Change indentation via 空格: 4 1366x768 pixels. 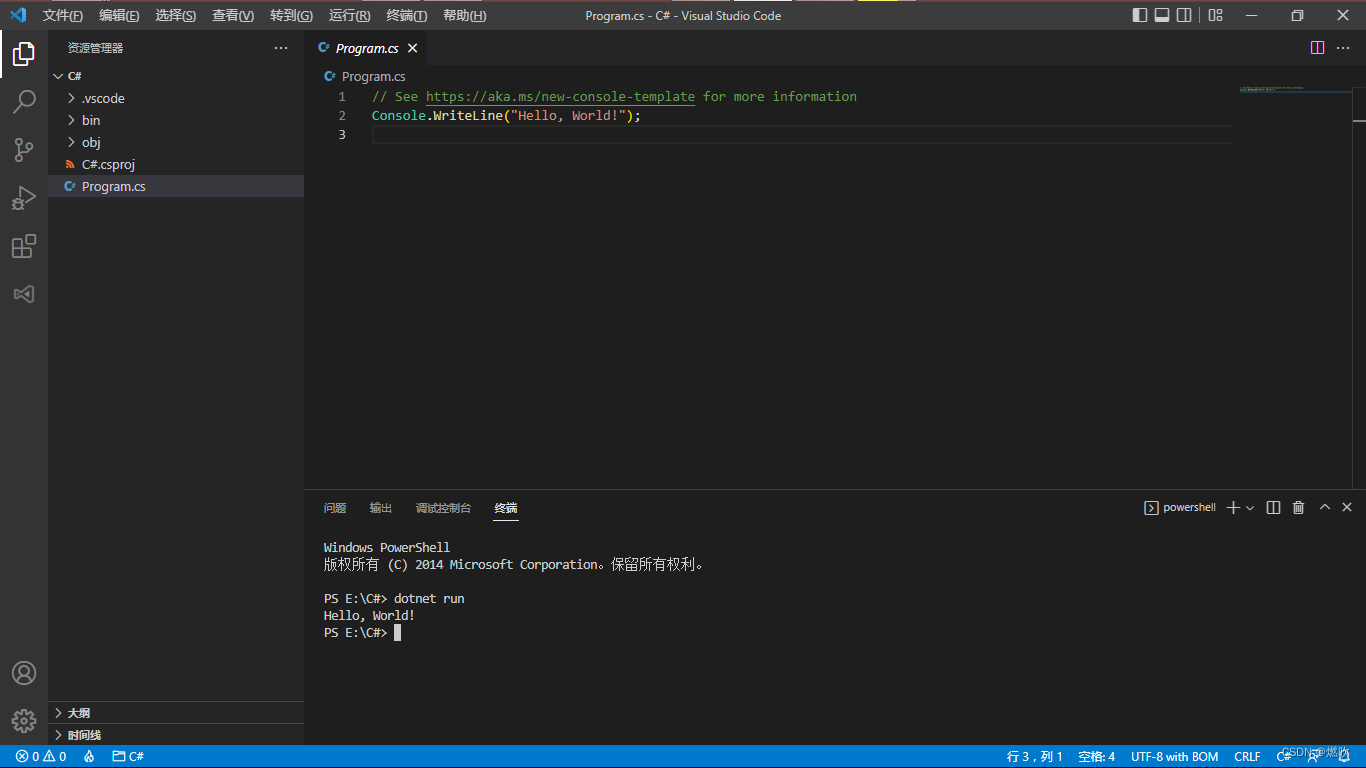pyautogui.click(x=1096, y=757)
